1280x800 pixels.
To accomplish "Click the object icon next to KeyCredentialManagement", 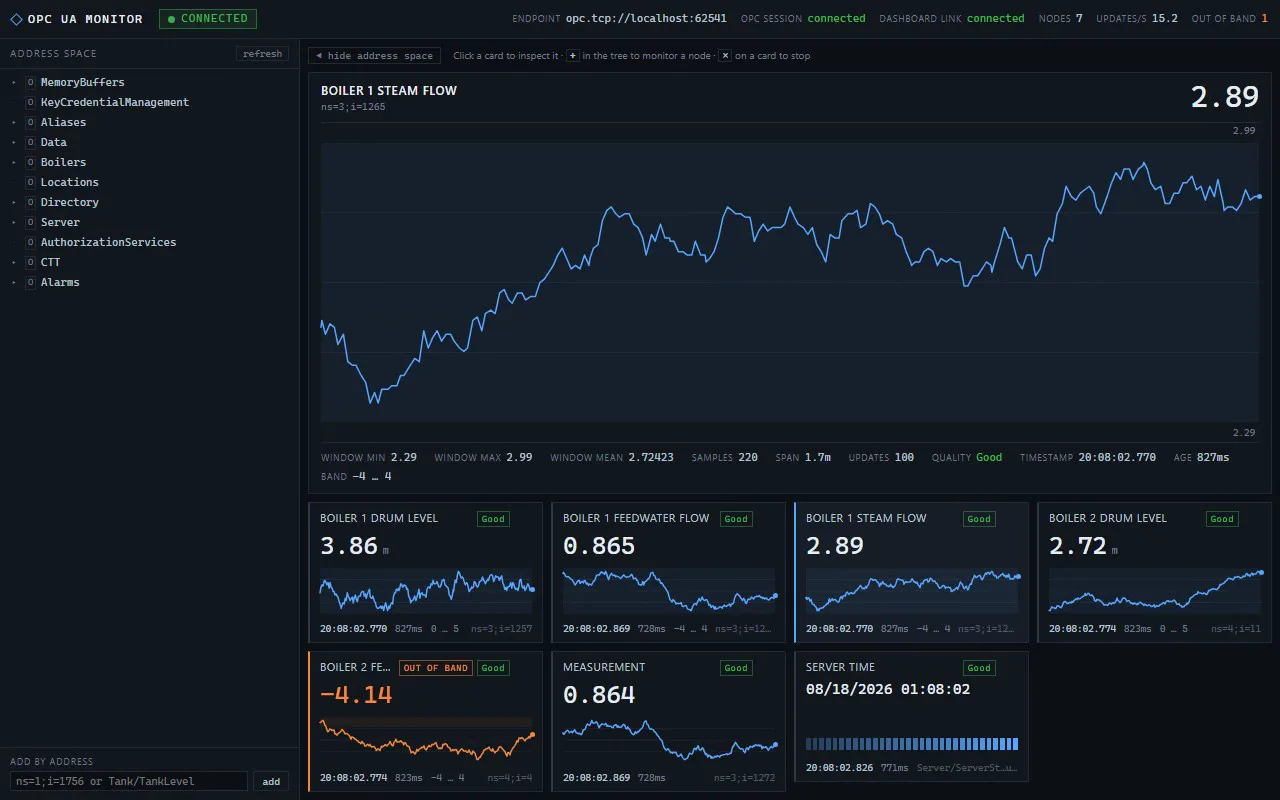I will tap(31, 102).
